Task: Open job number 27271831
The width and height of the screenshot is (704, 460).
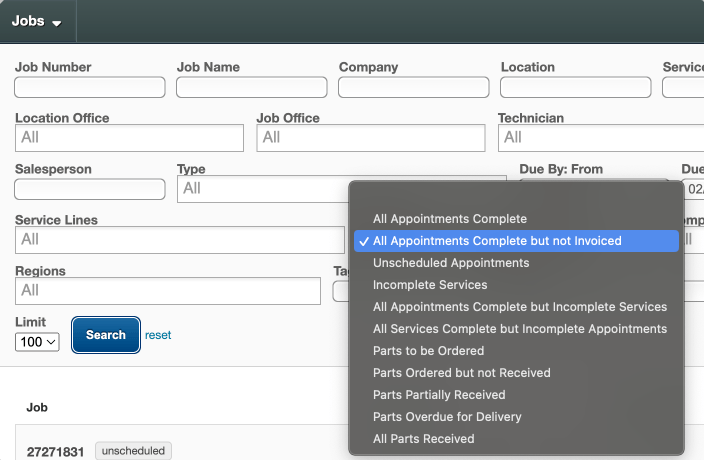Action: (55, 452)
